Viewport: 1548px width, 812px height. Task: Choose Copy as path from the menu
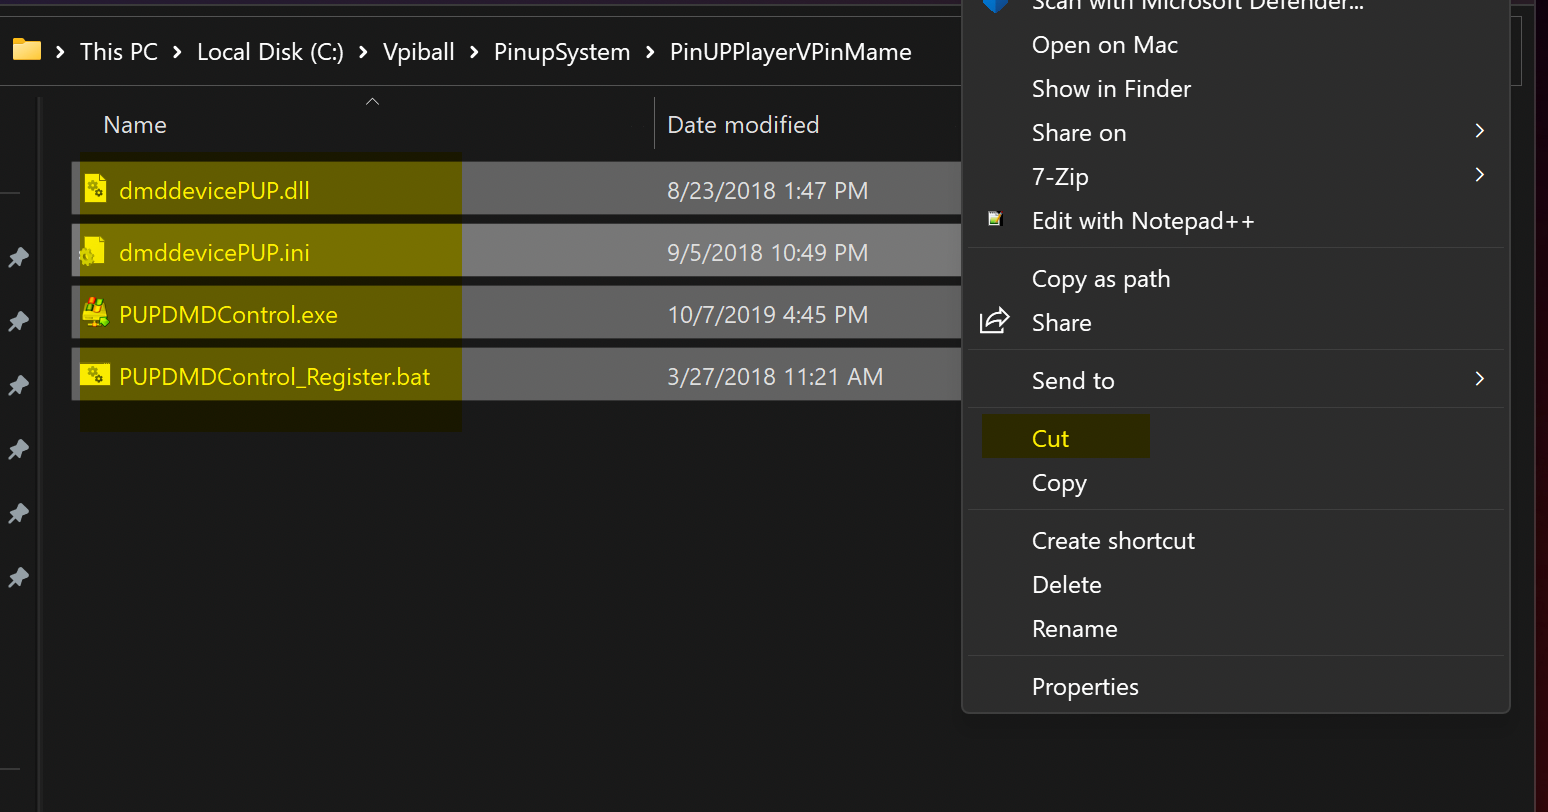pyautogui.click(x=1101, y=278)
